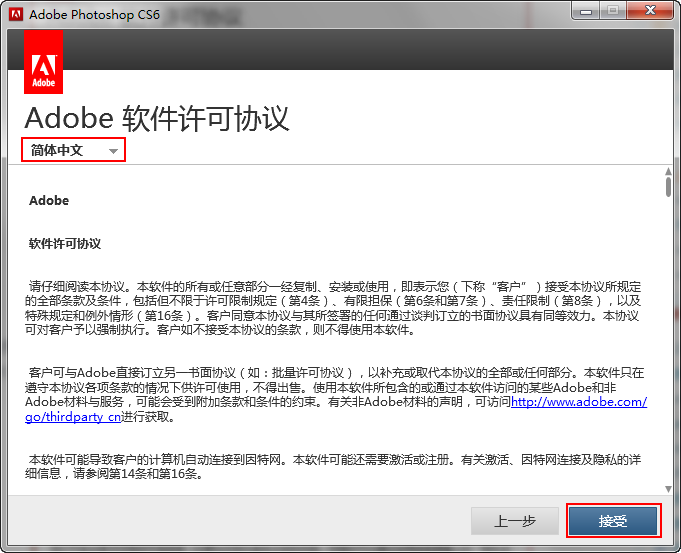The width and height of the screenshot is (681, 553).
Task: Open the www.adobe.com thirdparty_cn link
Action: click(578, 402)
